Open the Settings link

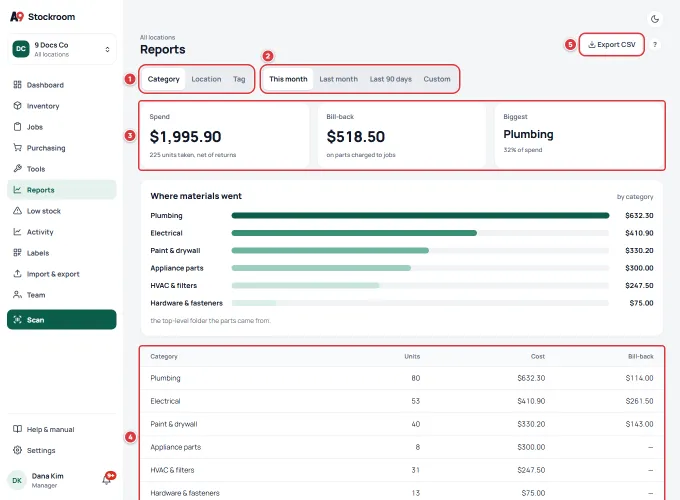click(62, 450)
